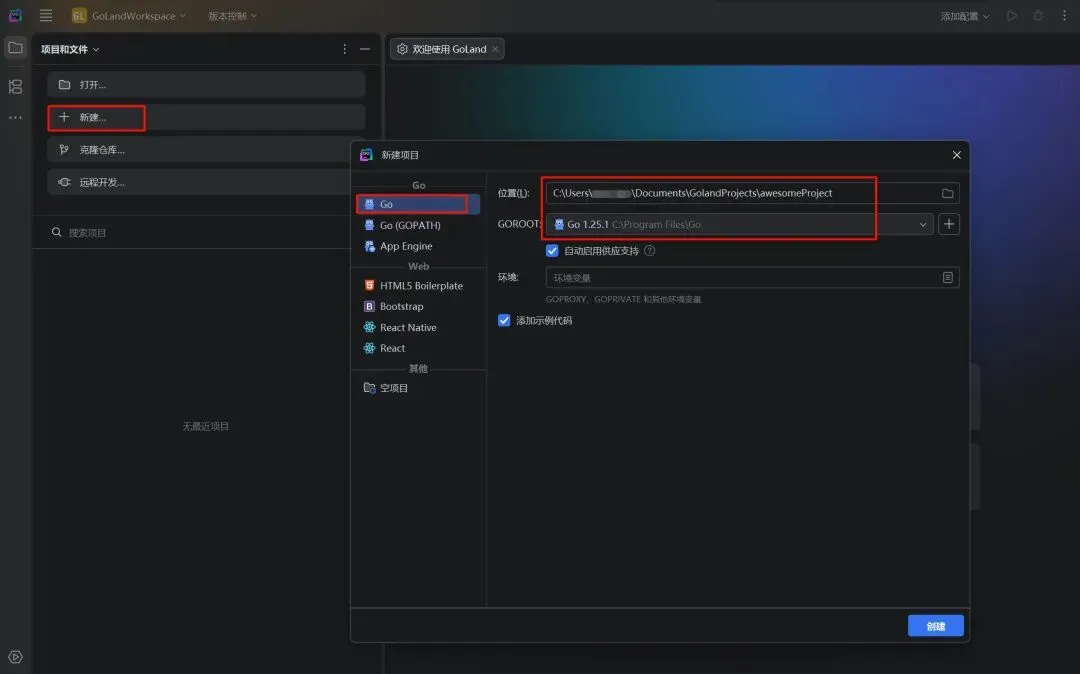Click 克隆仓库... button

pyautogui.click(x=206, y=149)
